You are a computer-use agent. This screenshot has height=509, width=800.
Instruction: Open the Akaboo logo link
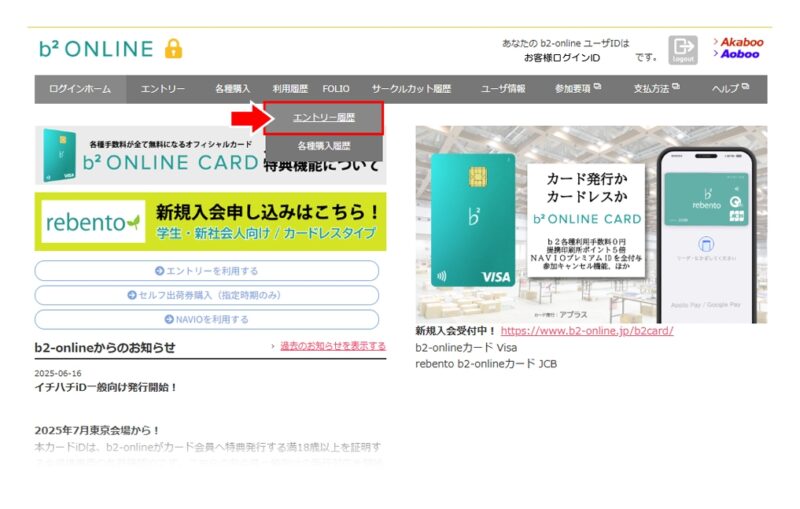pos(740,42)
